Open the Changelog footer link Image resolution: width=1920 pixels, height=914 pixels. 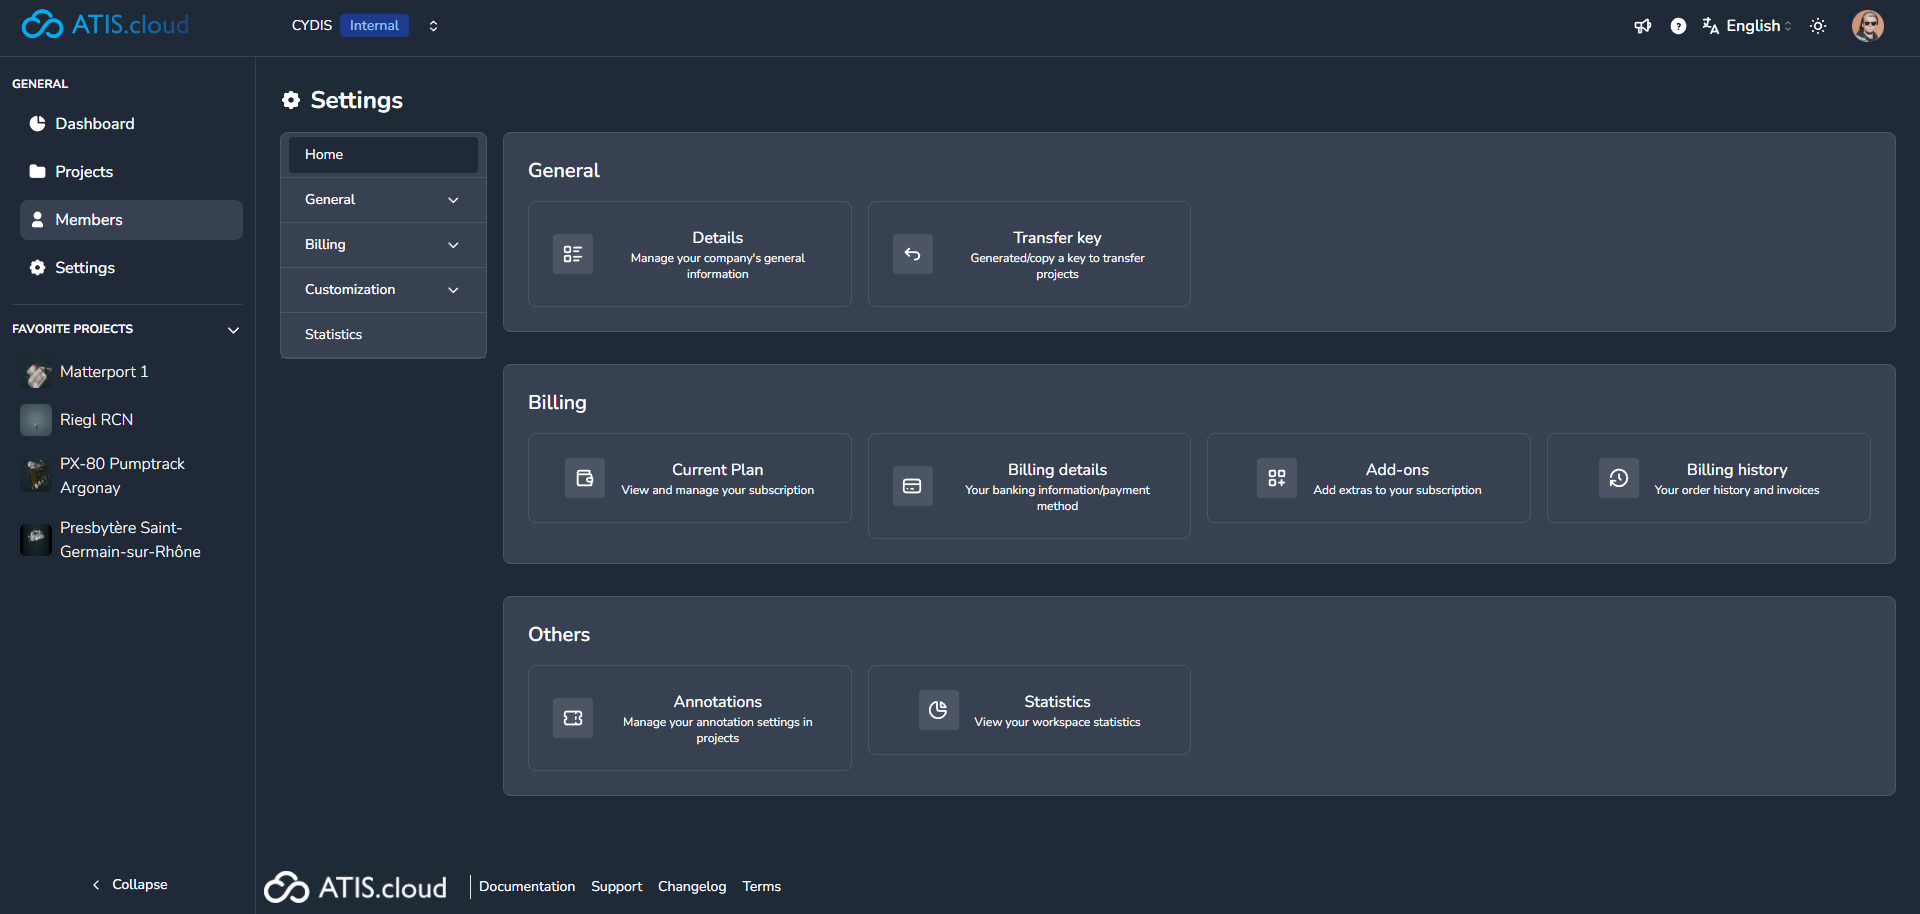pos(692,887)
